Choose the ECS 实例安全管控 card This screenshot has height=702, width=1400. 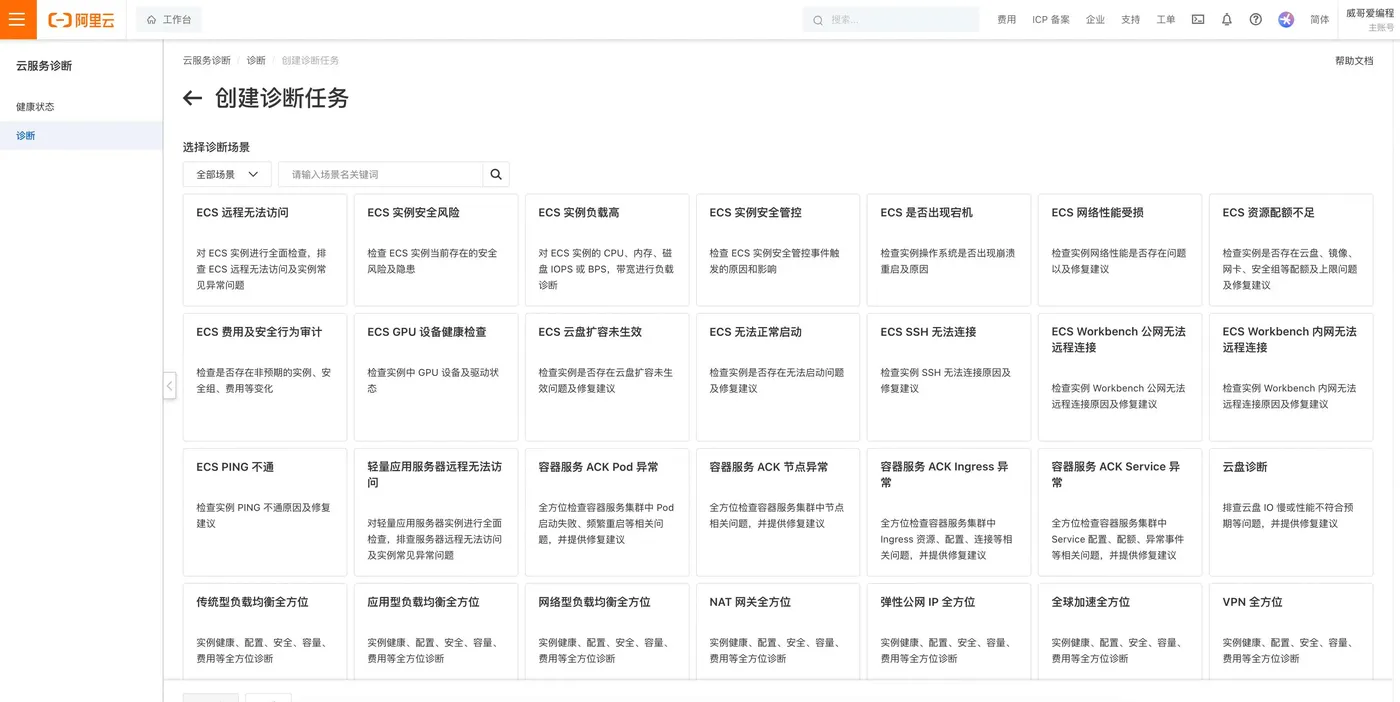[x=778, y=250]
